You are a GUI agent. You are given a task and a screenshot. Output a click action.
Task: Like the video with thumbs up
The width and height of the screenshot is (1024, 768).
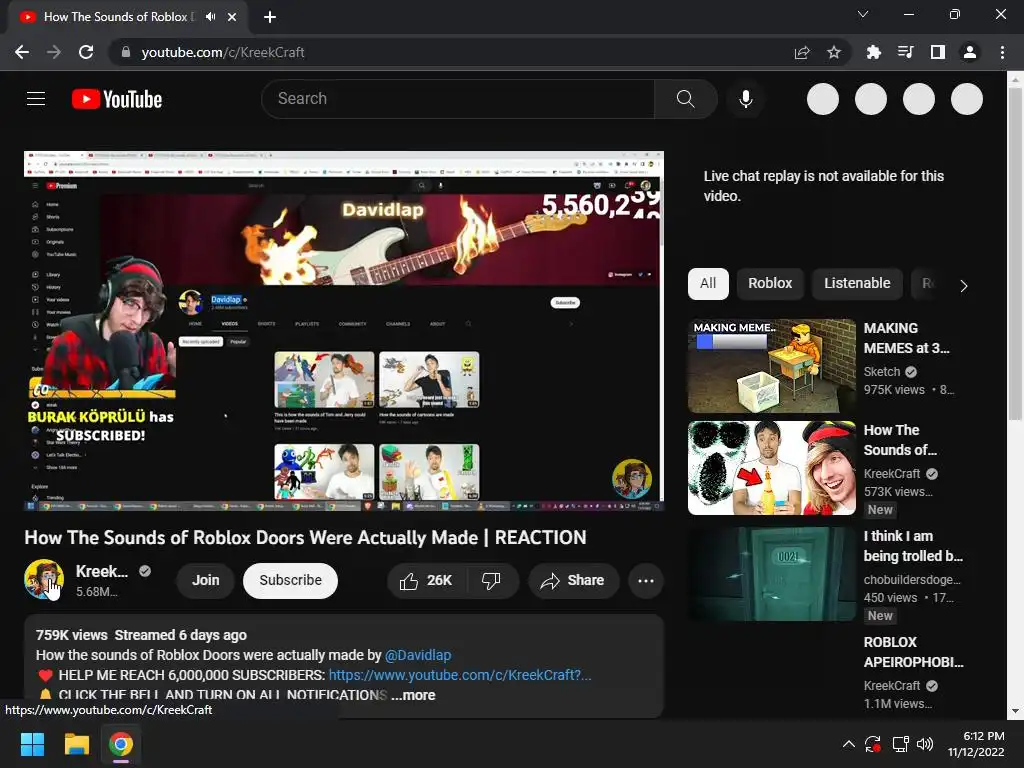click(x=426, y=581)
